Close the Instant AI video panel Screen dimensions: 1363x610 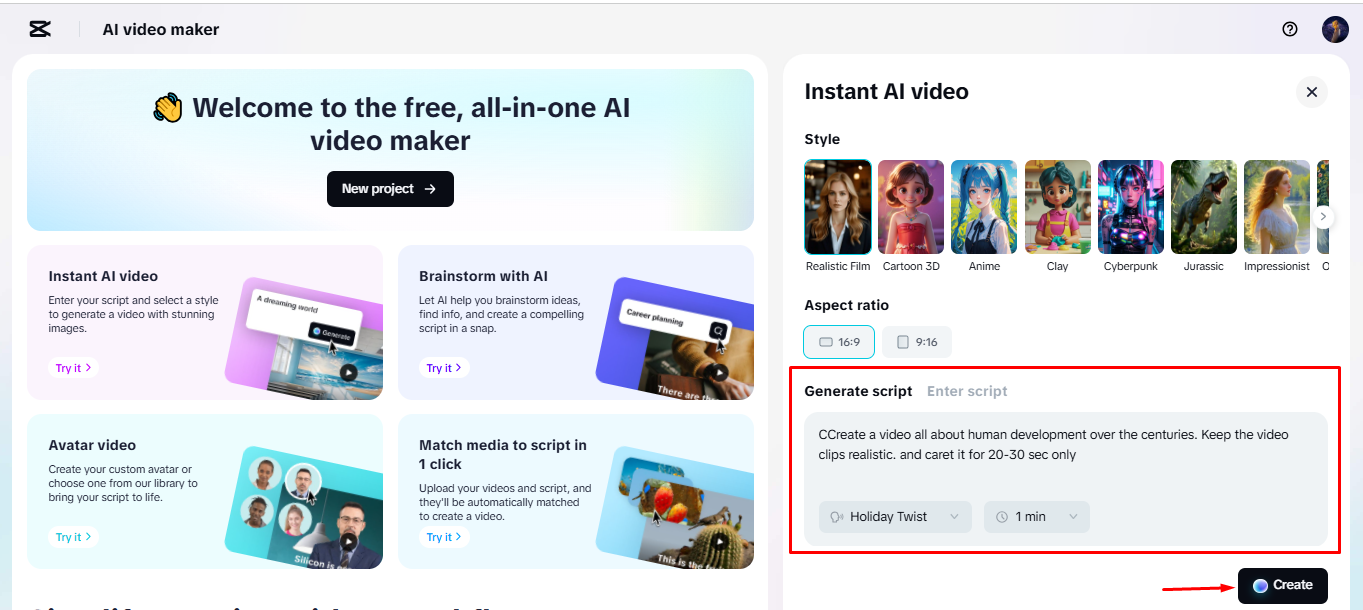pos(1311,92)
